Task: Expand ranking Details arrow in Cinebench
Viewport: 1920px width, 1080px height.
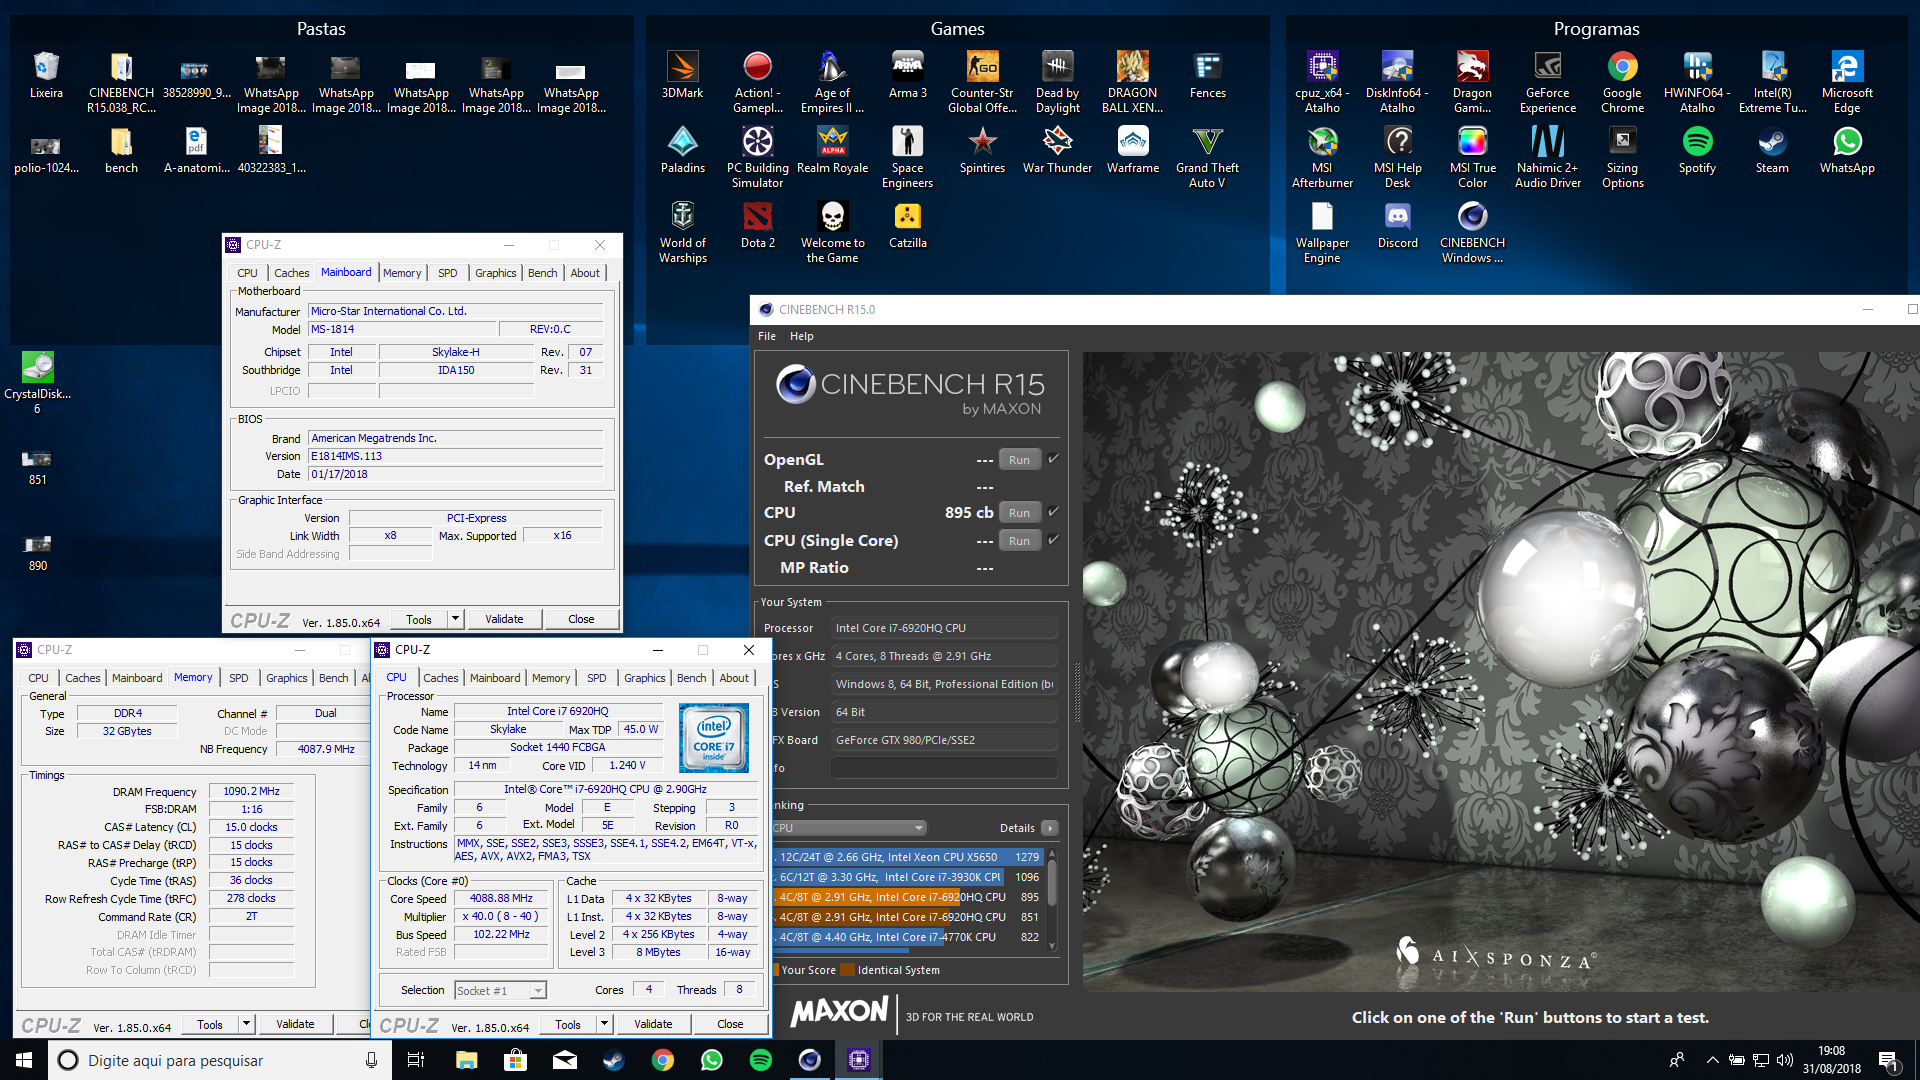Action: (1049, 828)
